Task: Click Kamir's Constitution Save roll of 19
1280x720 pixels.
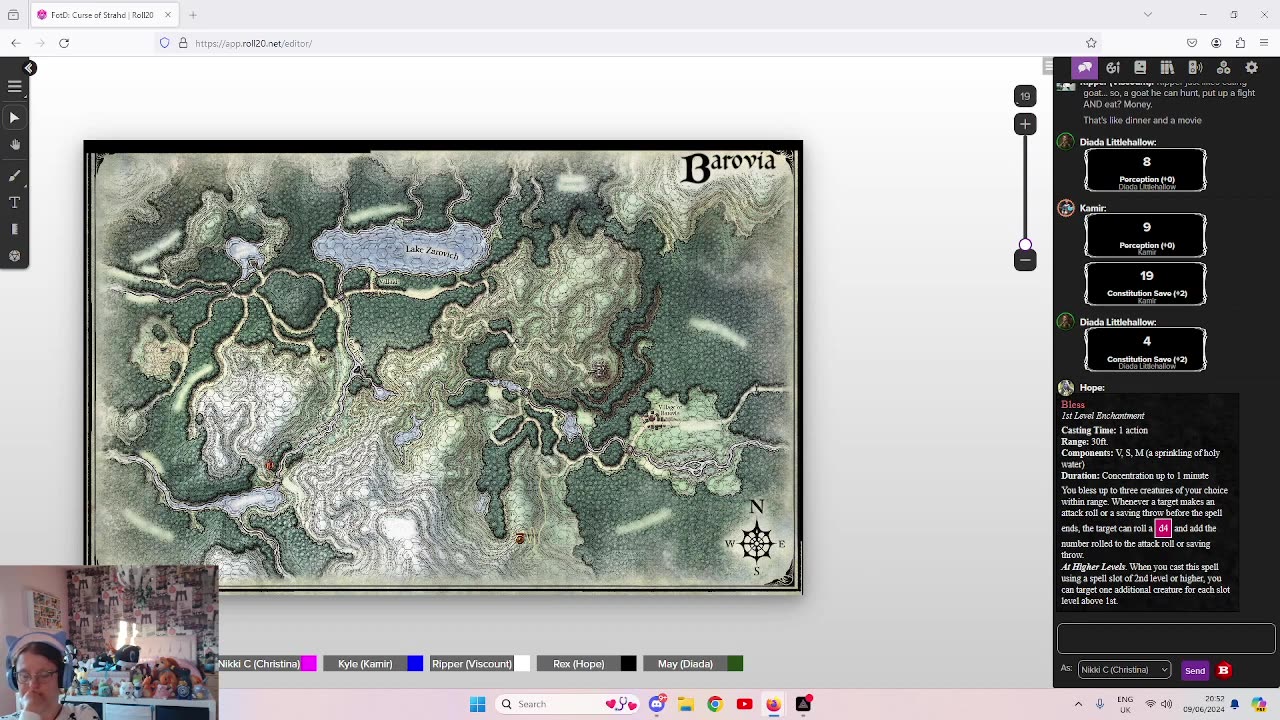Action: pyautogui.click(x=1146, y=283)
